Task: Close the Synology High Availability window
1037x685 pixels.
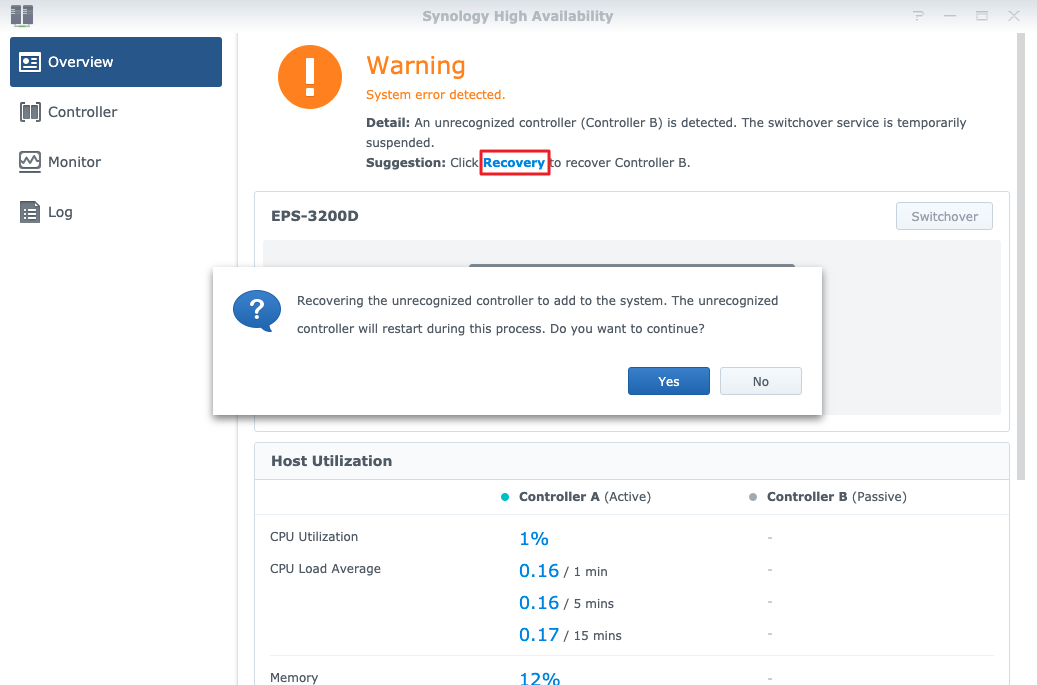Action: coord(1014,16)
